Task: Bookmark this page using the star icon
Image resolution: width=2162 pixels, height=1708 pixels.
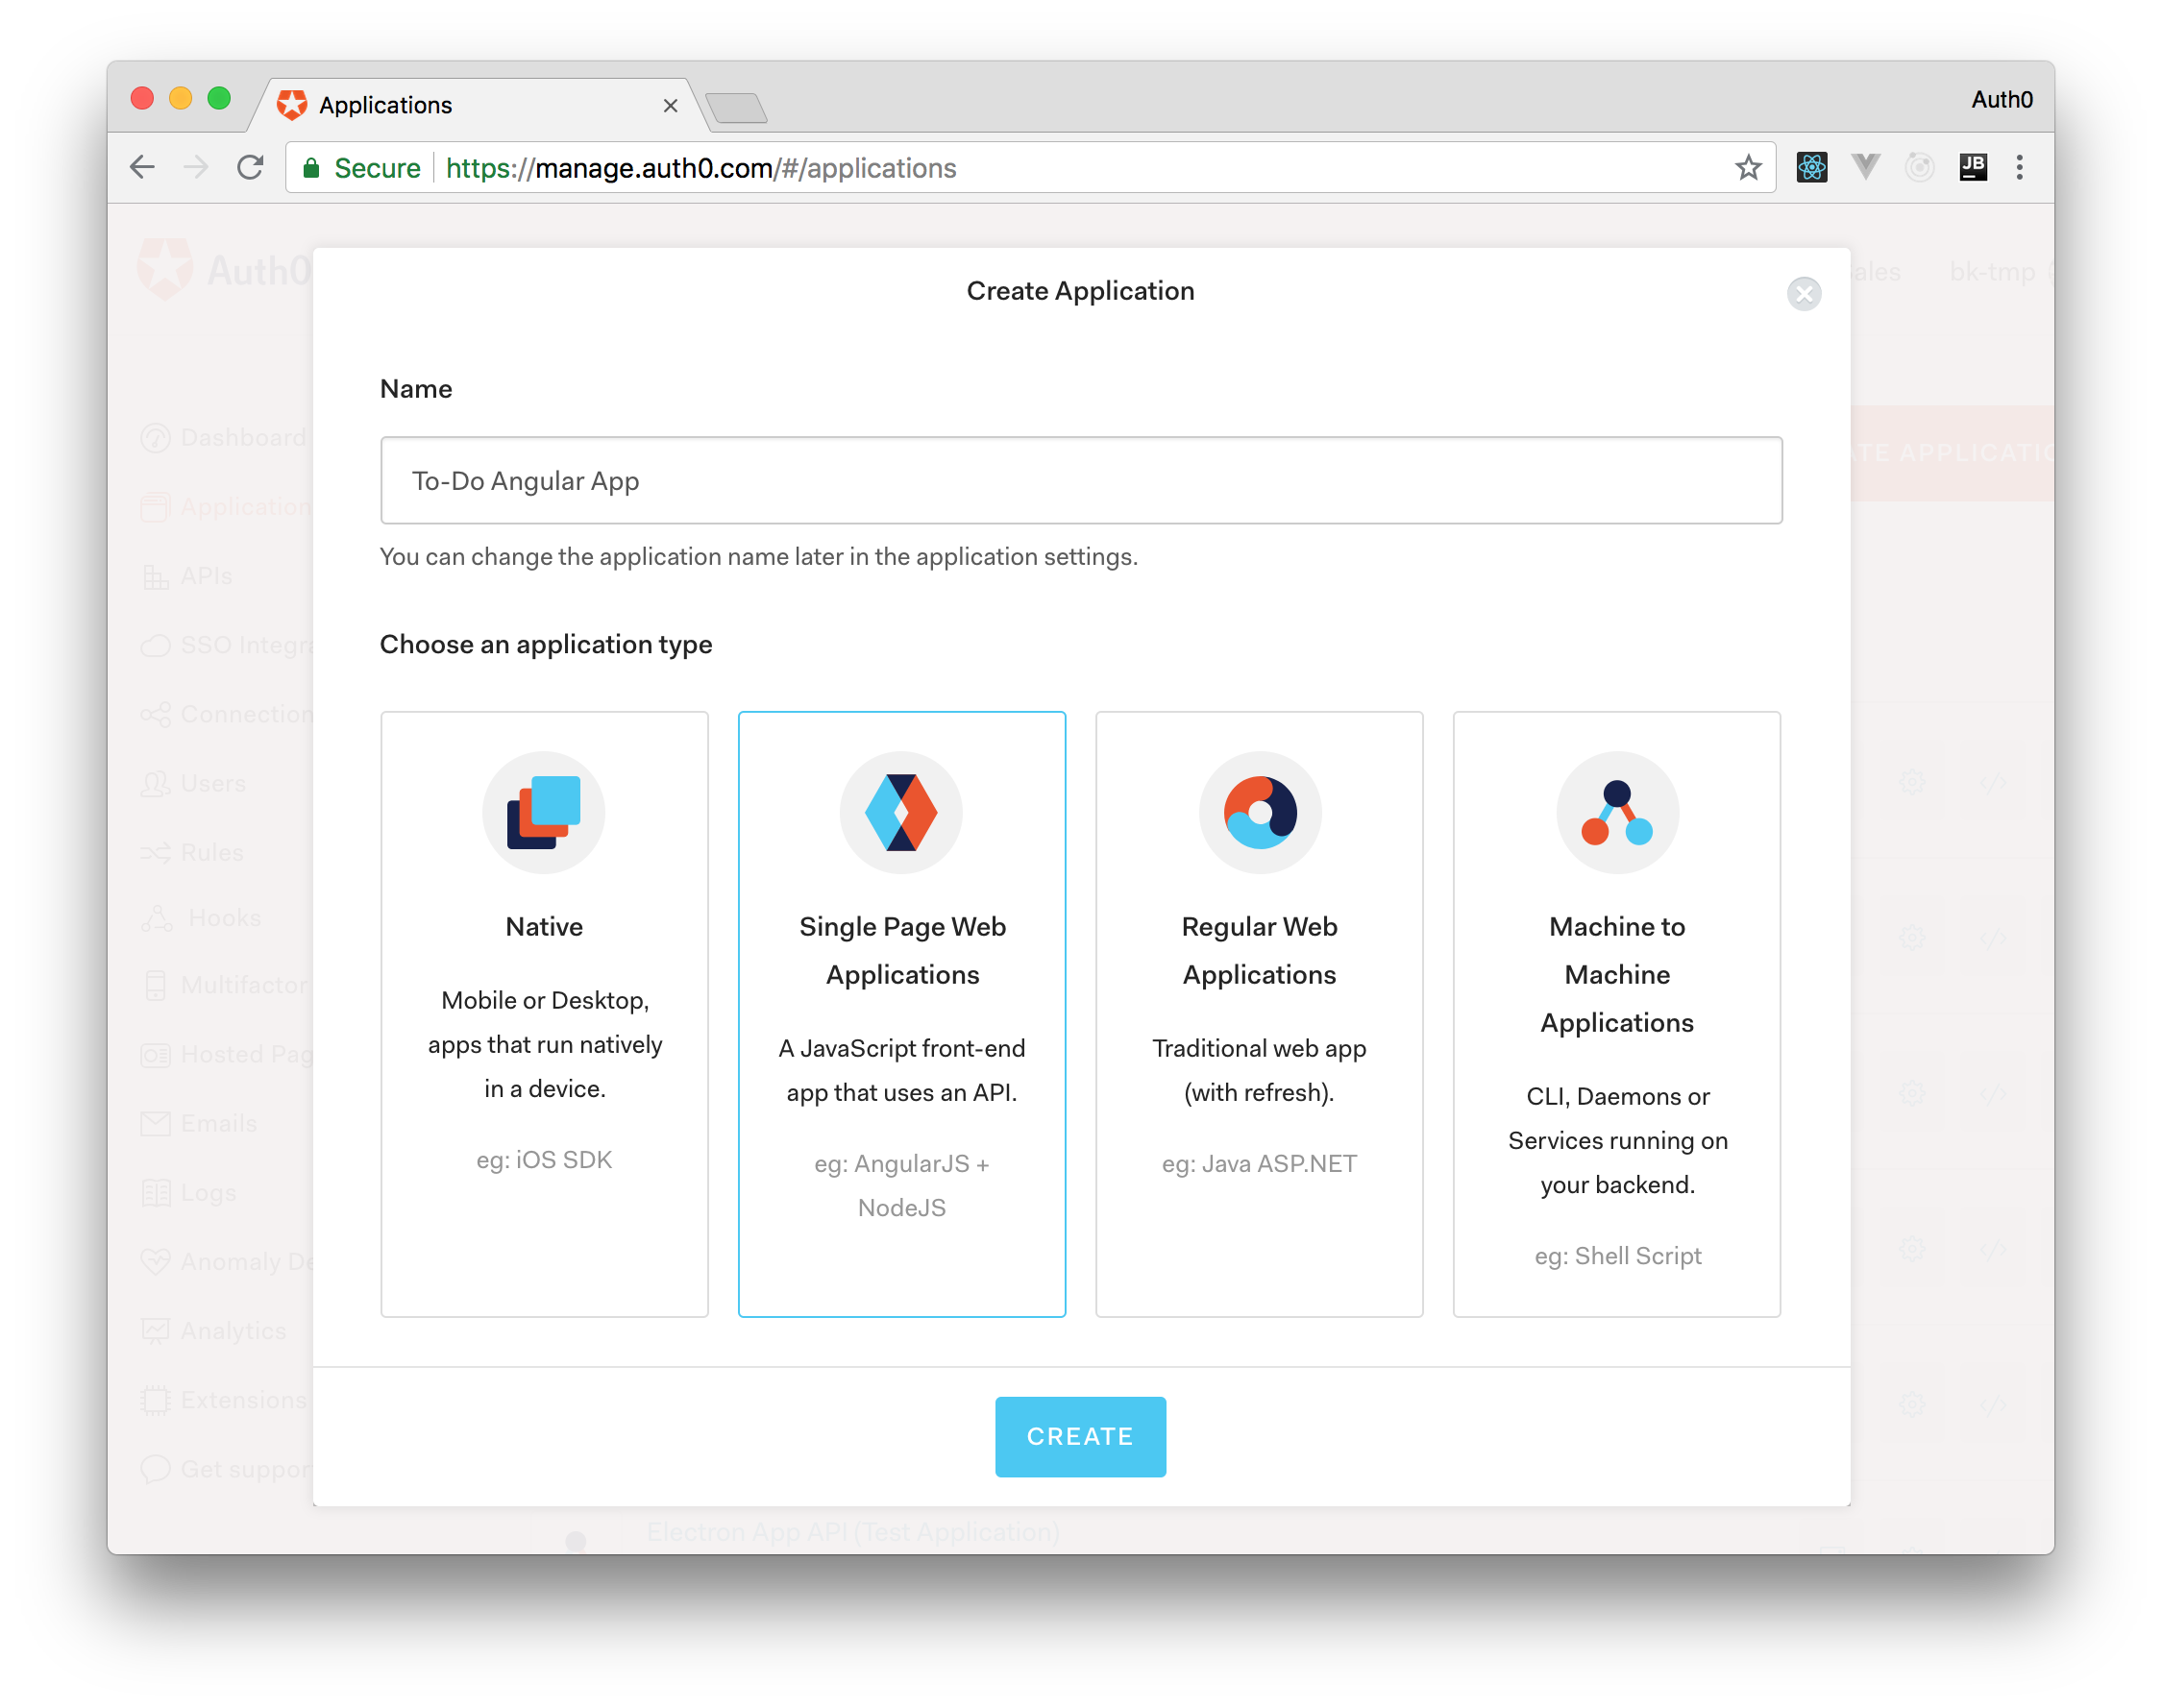Action: (x=1748, y=167)
